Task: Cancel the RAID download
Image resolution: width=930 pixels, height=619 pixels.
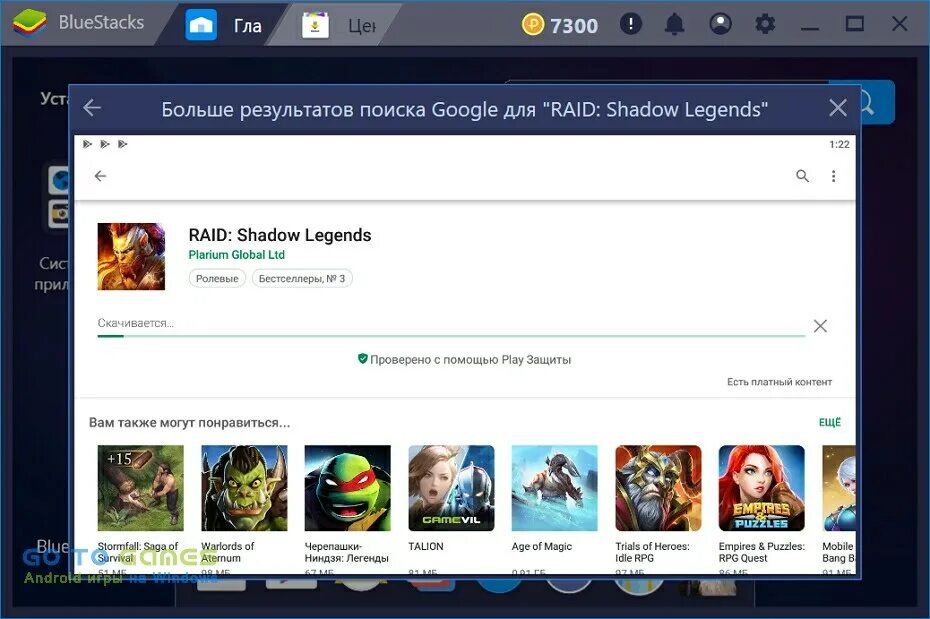Action: click(x=820, y=326)
